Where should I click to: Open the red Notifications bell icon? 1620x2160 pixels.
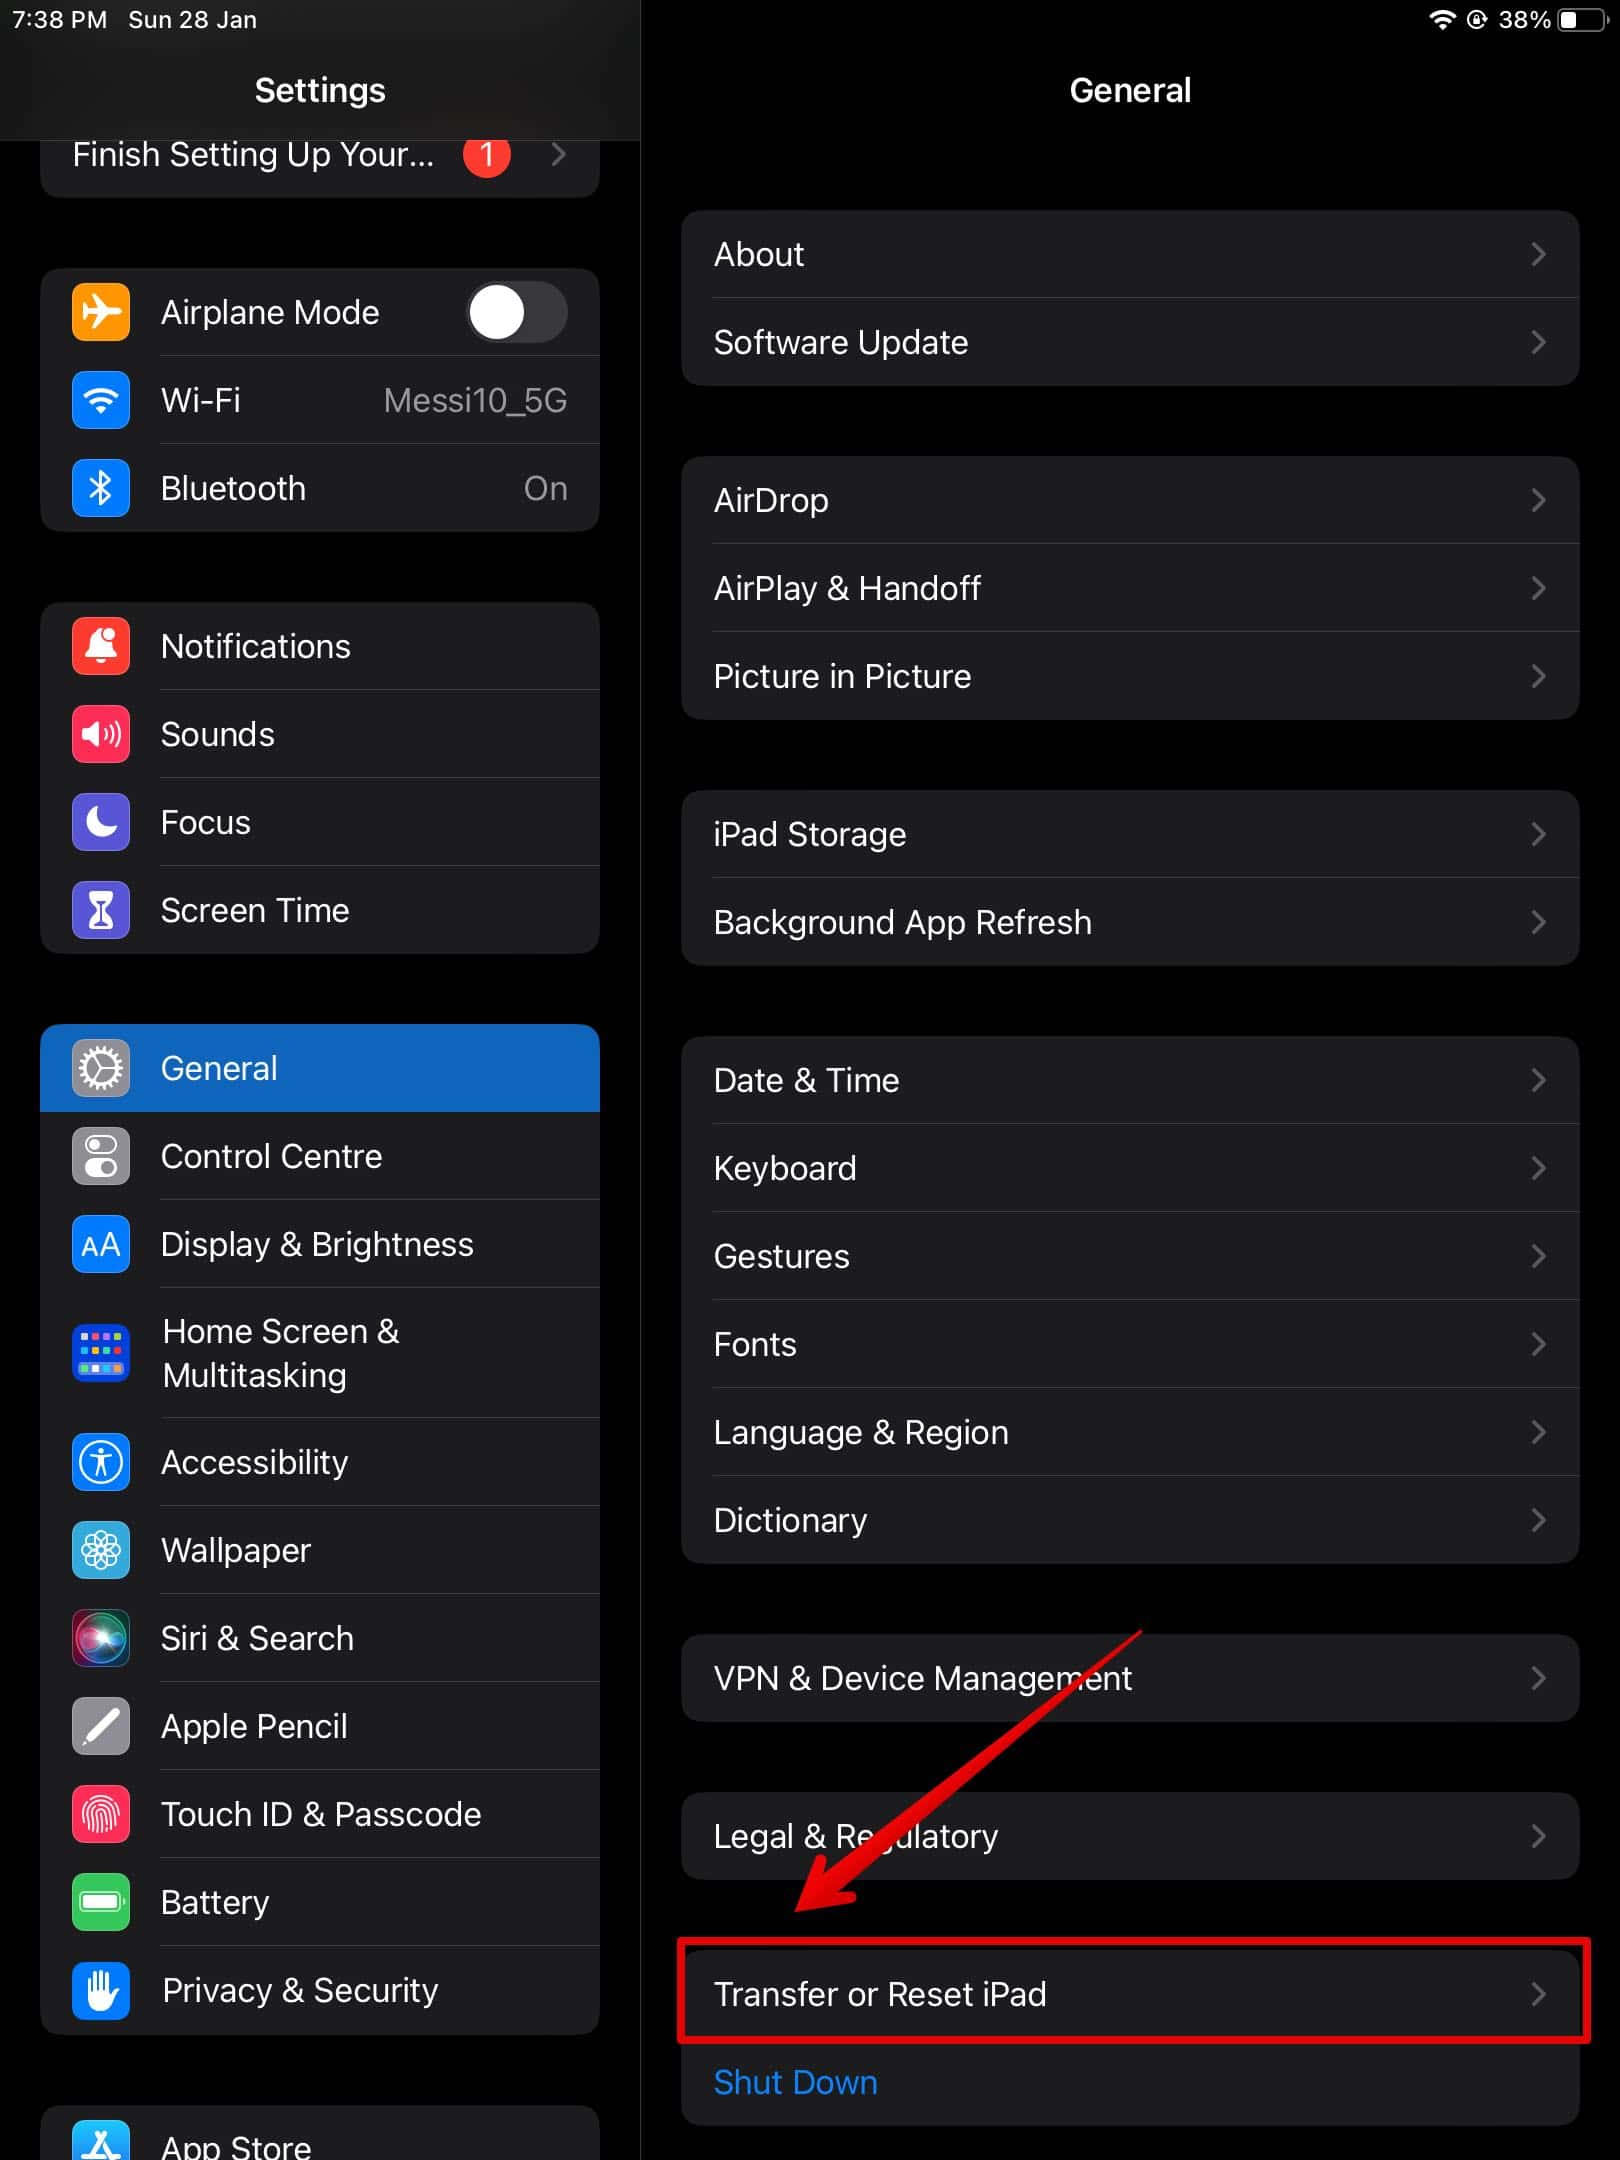click(101, 646)
